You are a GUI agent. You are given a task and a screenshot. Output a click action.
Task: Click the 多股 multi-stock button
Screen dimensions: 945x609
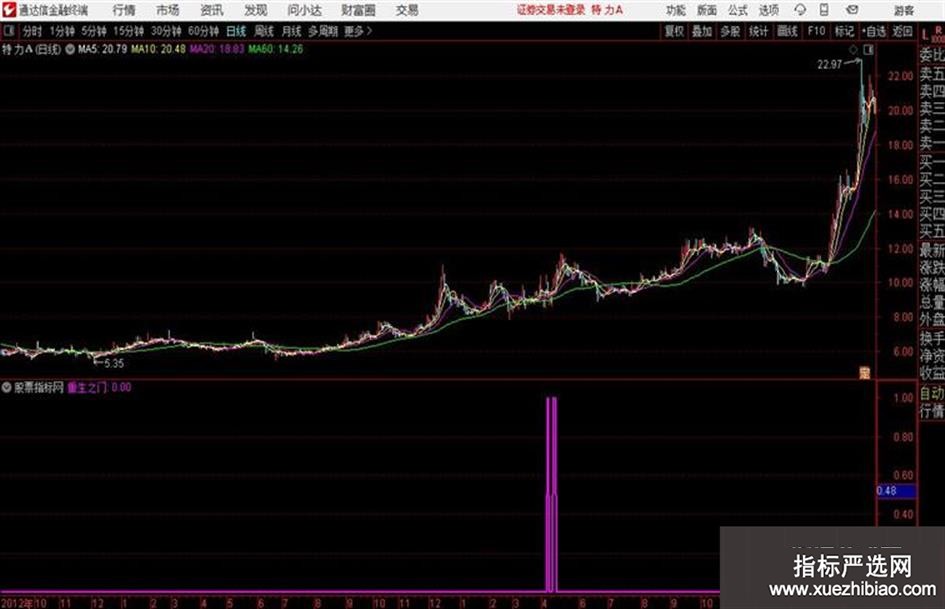click(730, 31)
